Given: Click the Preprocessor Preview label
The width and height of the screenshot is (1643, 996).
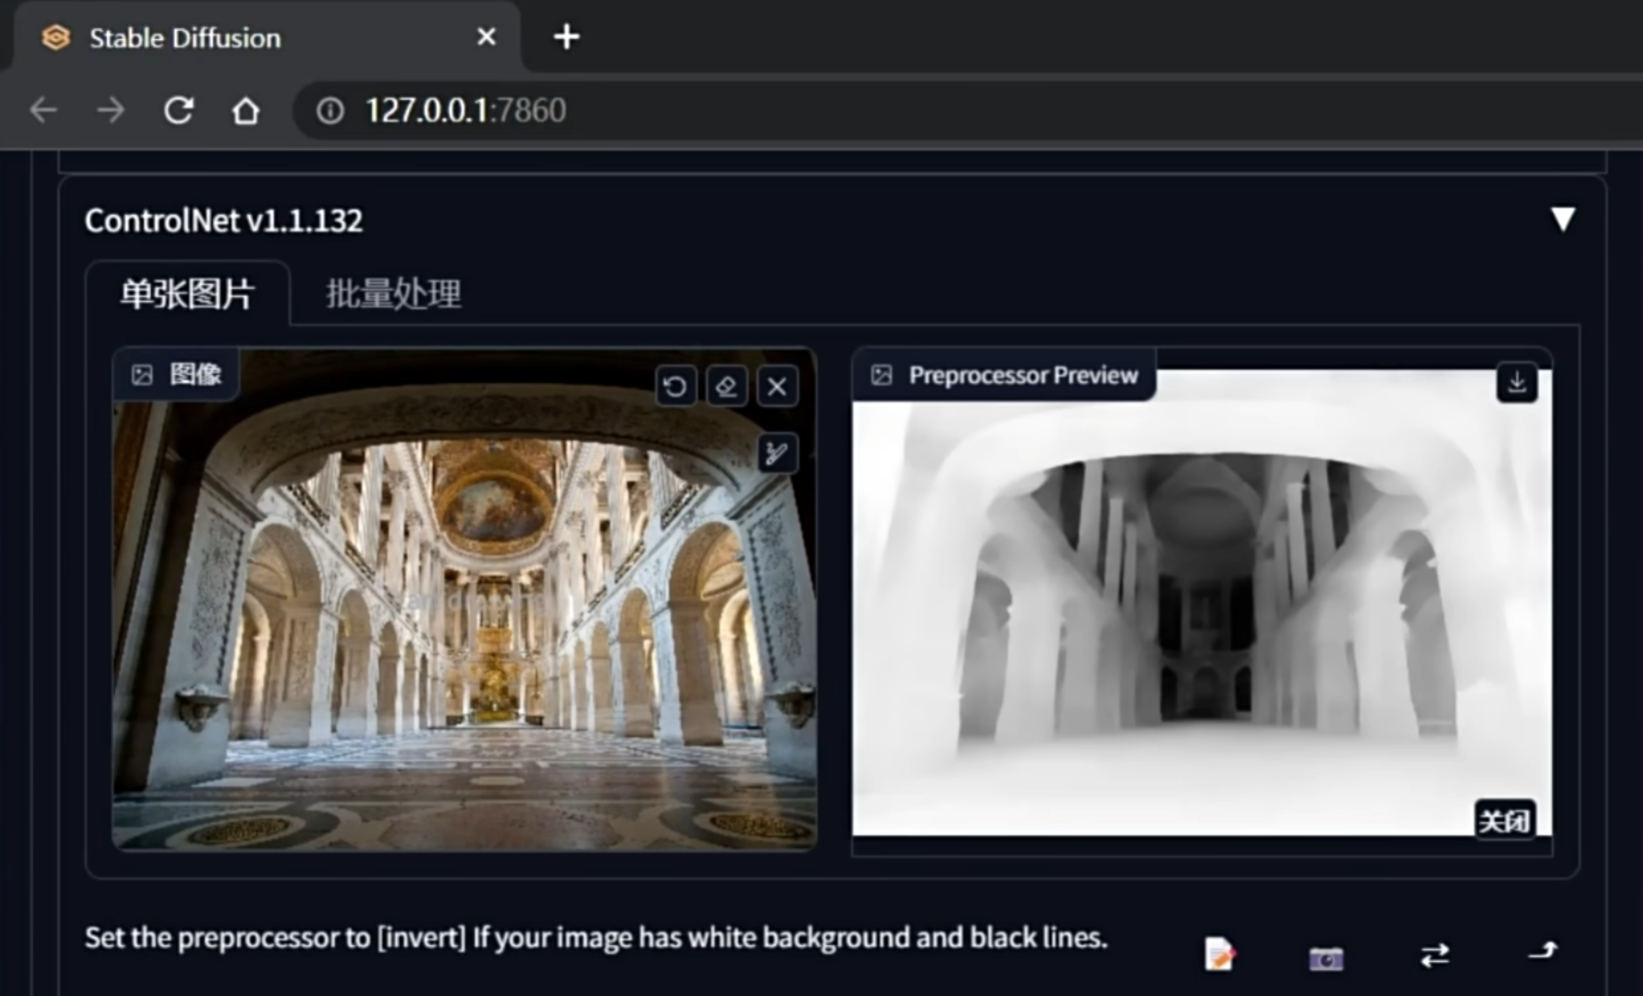Looking at the screenshot, I should (x=1004, y=375).
